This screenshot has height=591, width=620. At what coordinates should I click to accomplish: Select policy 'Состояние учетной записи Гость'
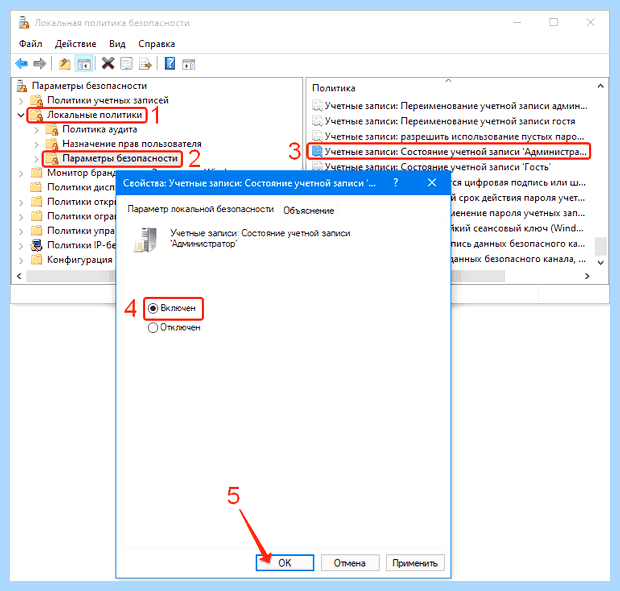[431, 167]
